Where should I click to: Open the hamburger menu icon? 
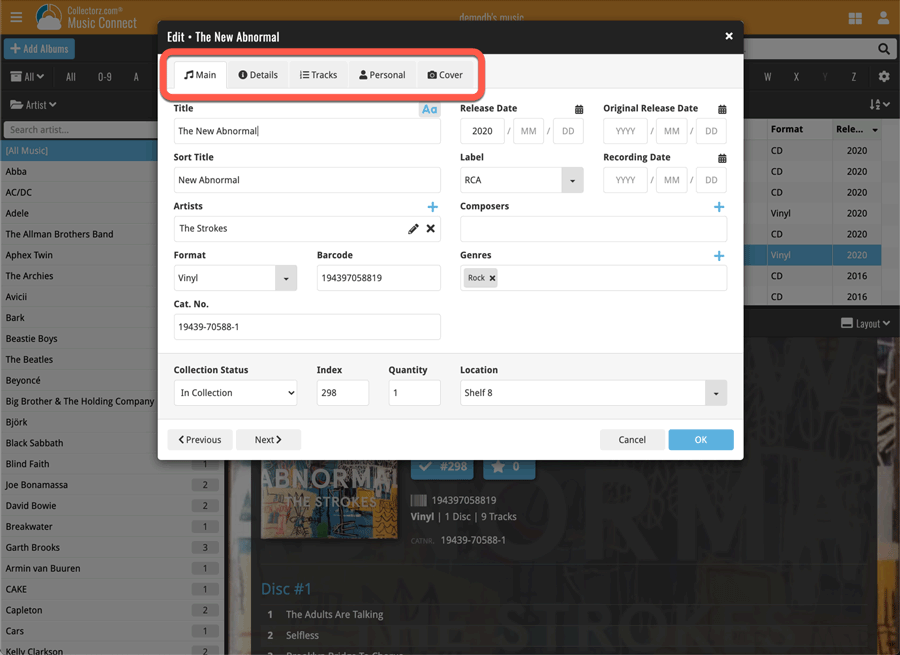(x=16, y=17)
